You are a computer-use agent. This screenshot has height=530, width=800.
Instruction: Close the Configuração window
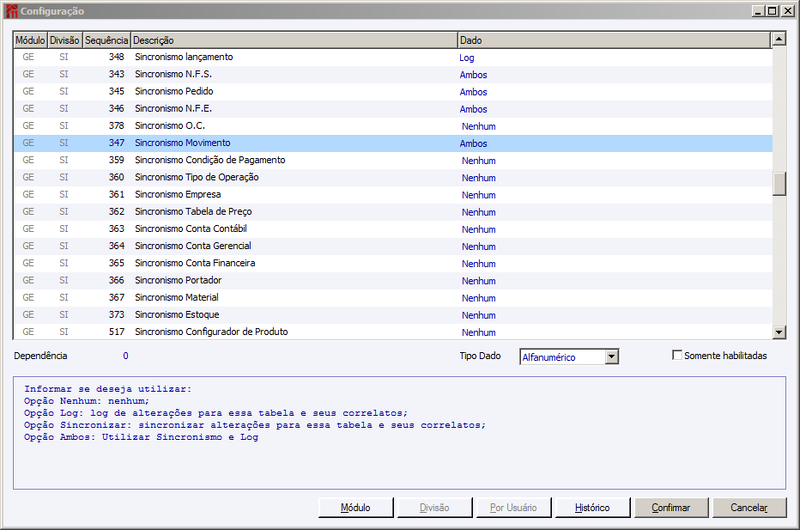(788, 11)
